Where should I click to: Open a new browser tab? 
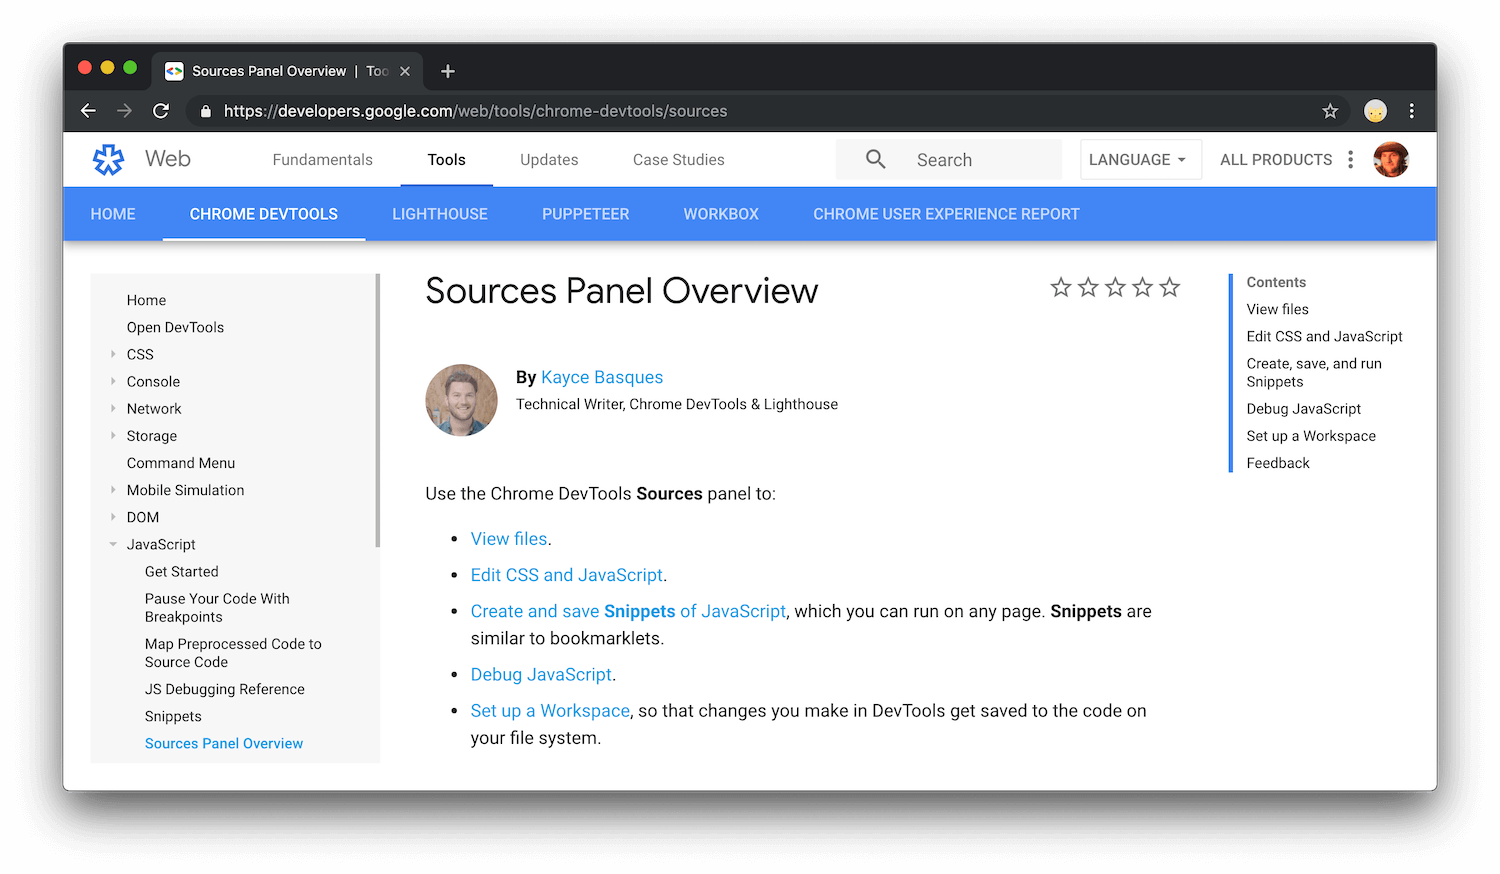coord(447,71)
